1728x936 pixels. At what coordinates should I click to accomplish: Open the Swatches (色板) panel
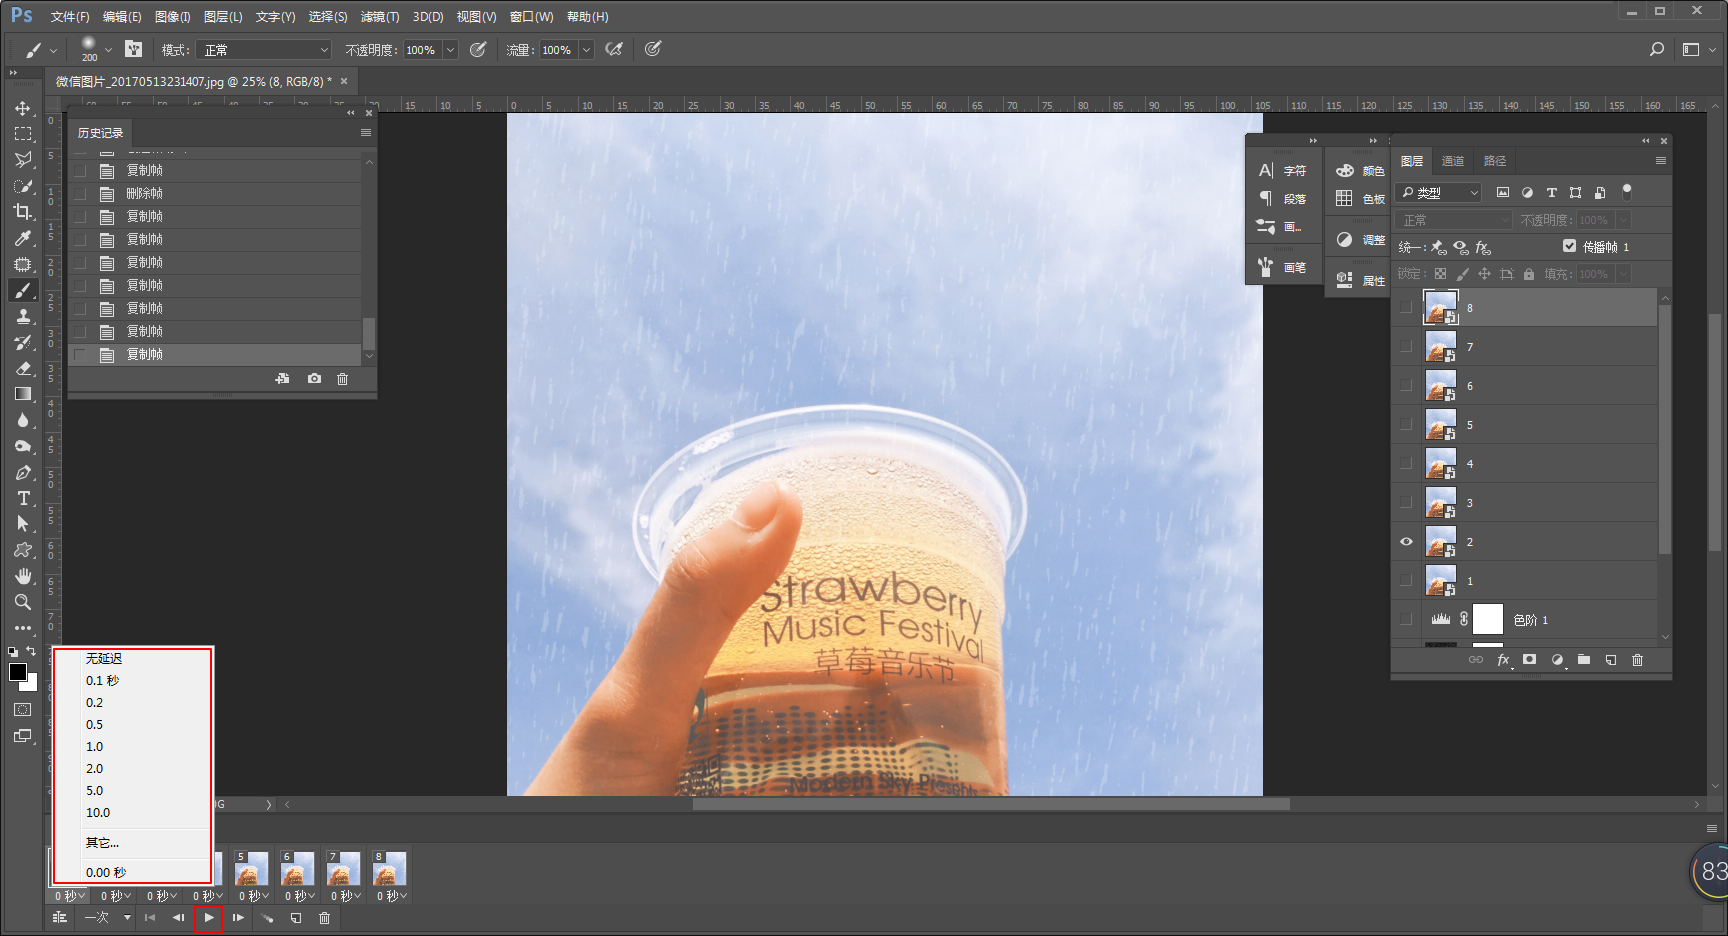(1360, 198)
